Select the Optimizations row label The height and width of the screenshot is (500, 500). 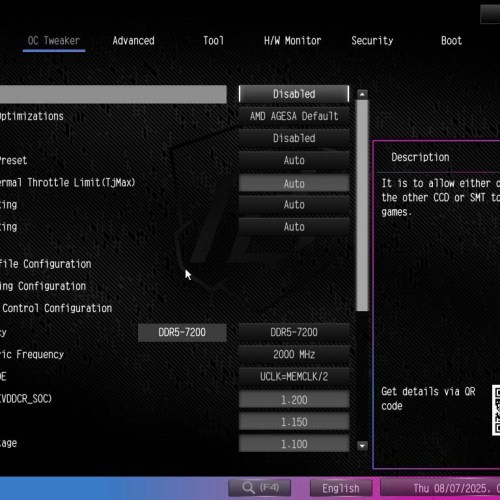32,116
